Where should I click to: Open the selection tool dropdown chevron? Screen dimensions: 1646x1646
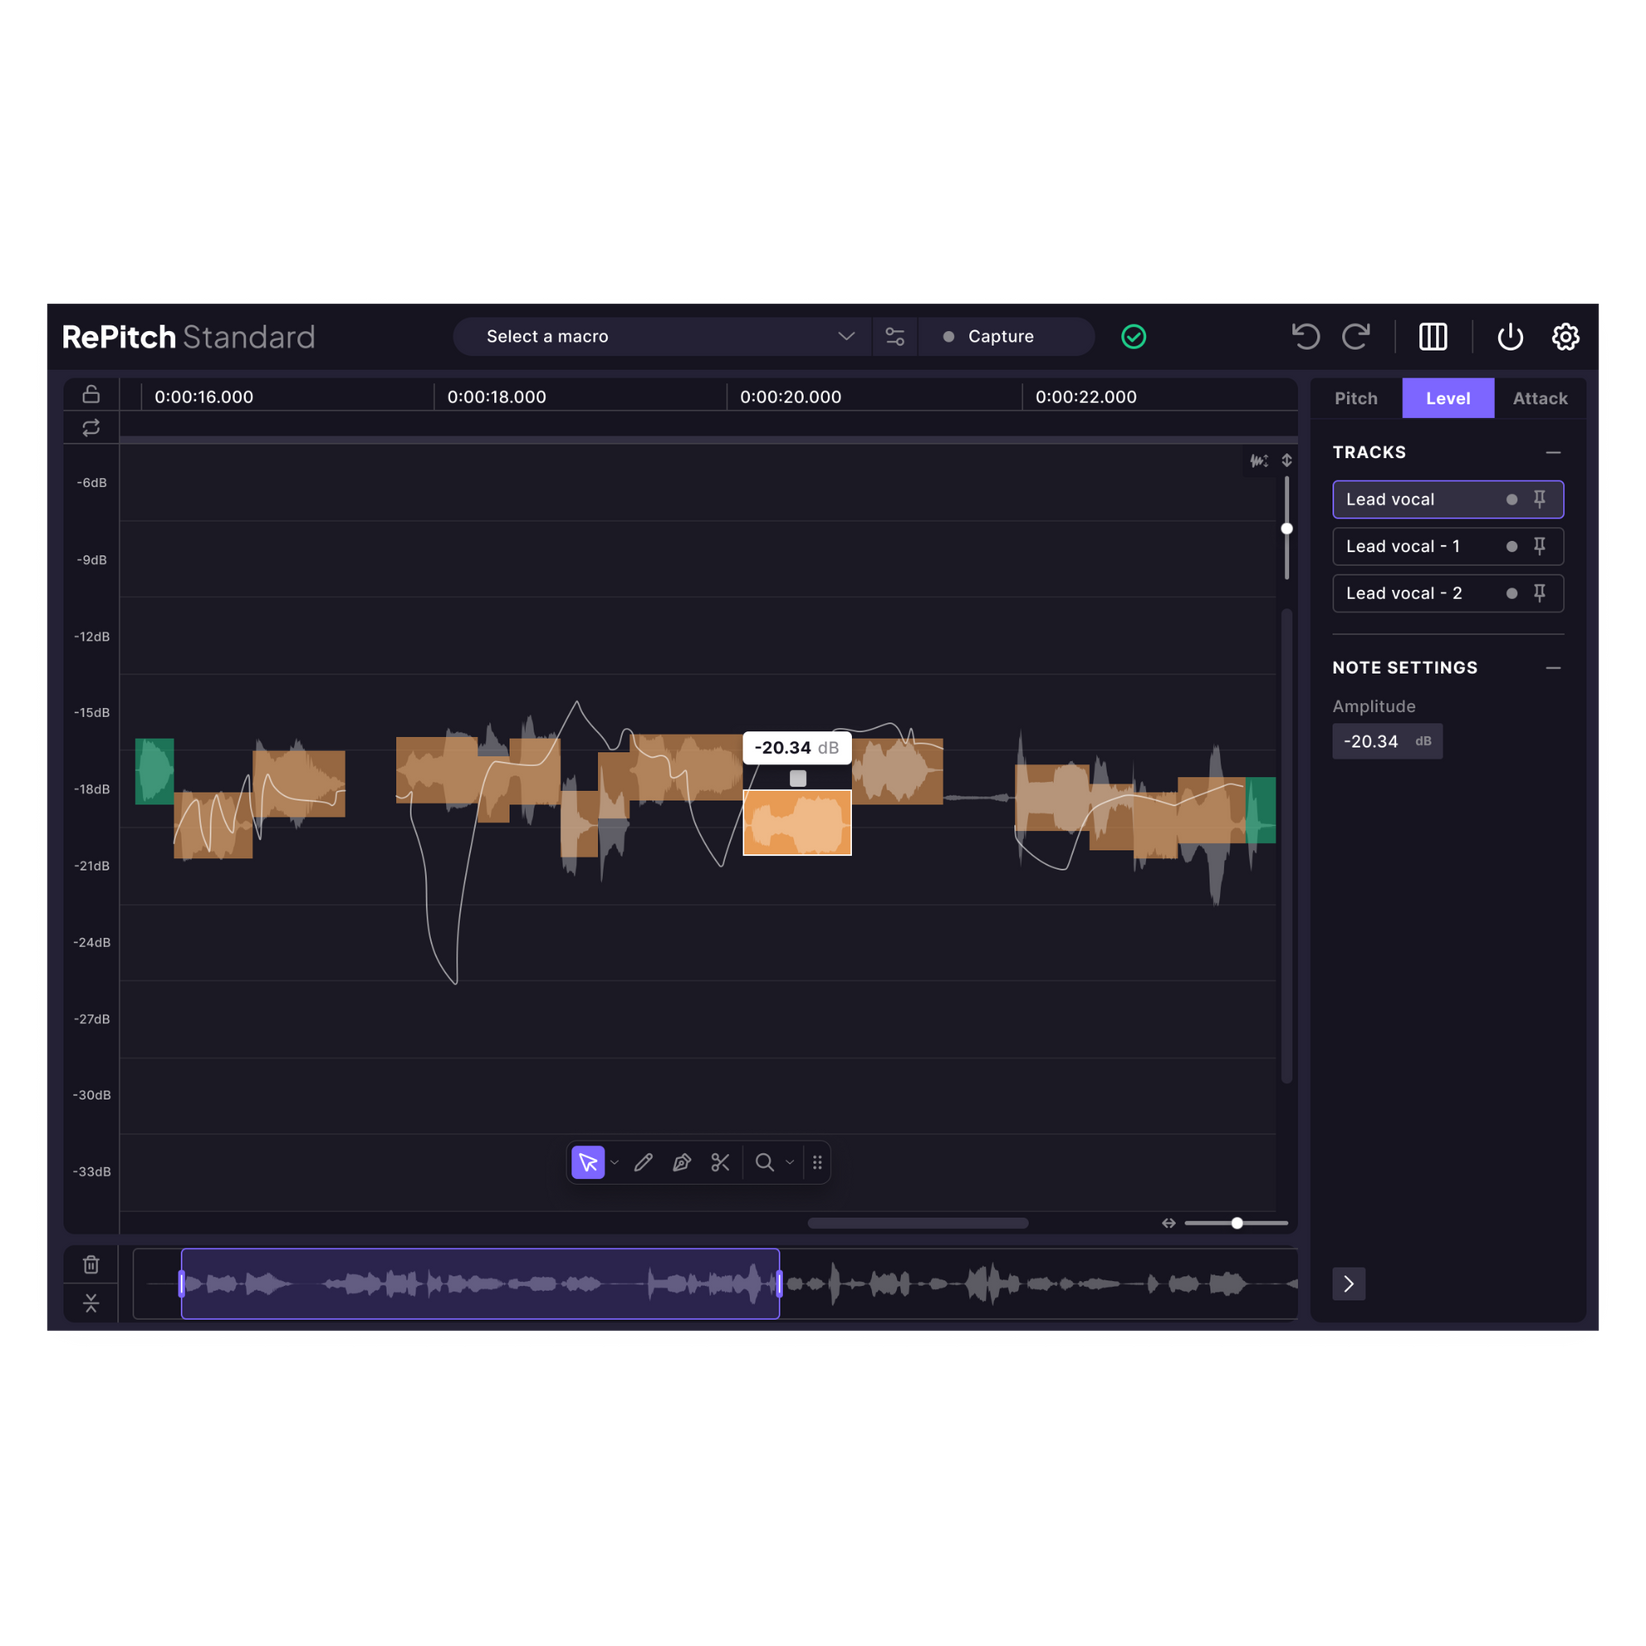615,1162
